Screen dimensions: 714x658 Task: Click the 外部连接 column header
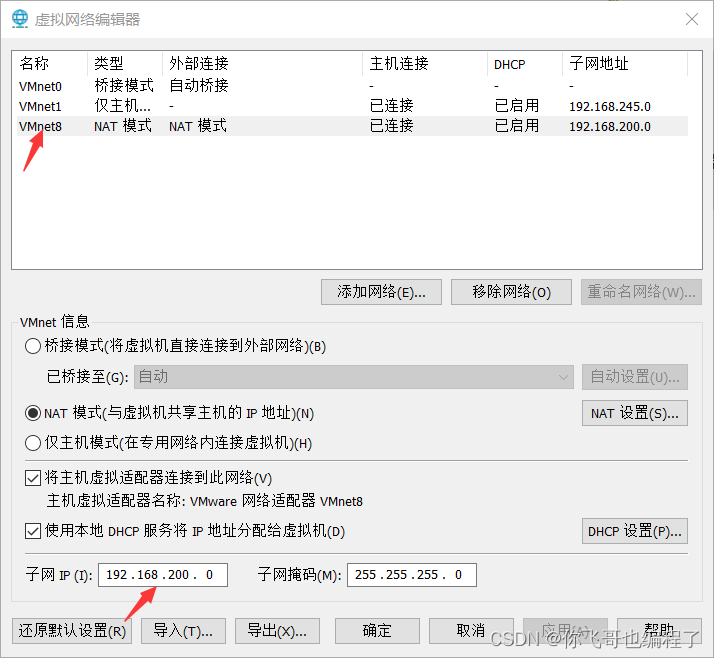(x=262, y=63)
